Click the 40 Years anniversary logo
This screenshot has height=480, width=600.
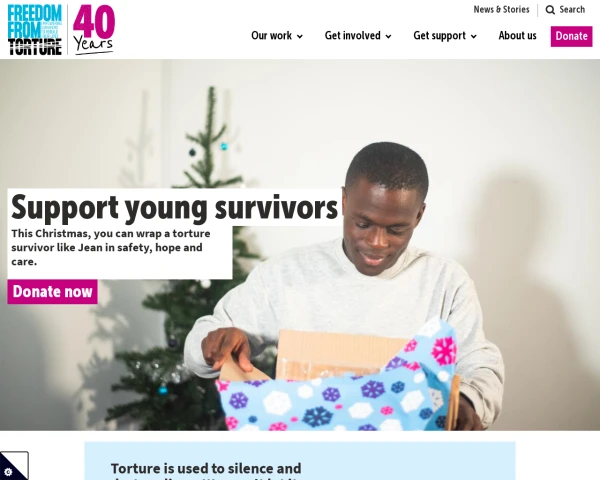tap(94, 30)
